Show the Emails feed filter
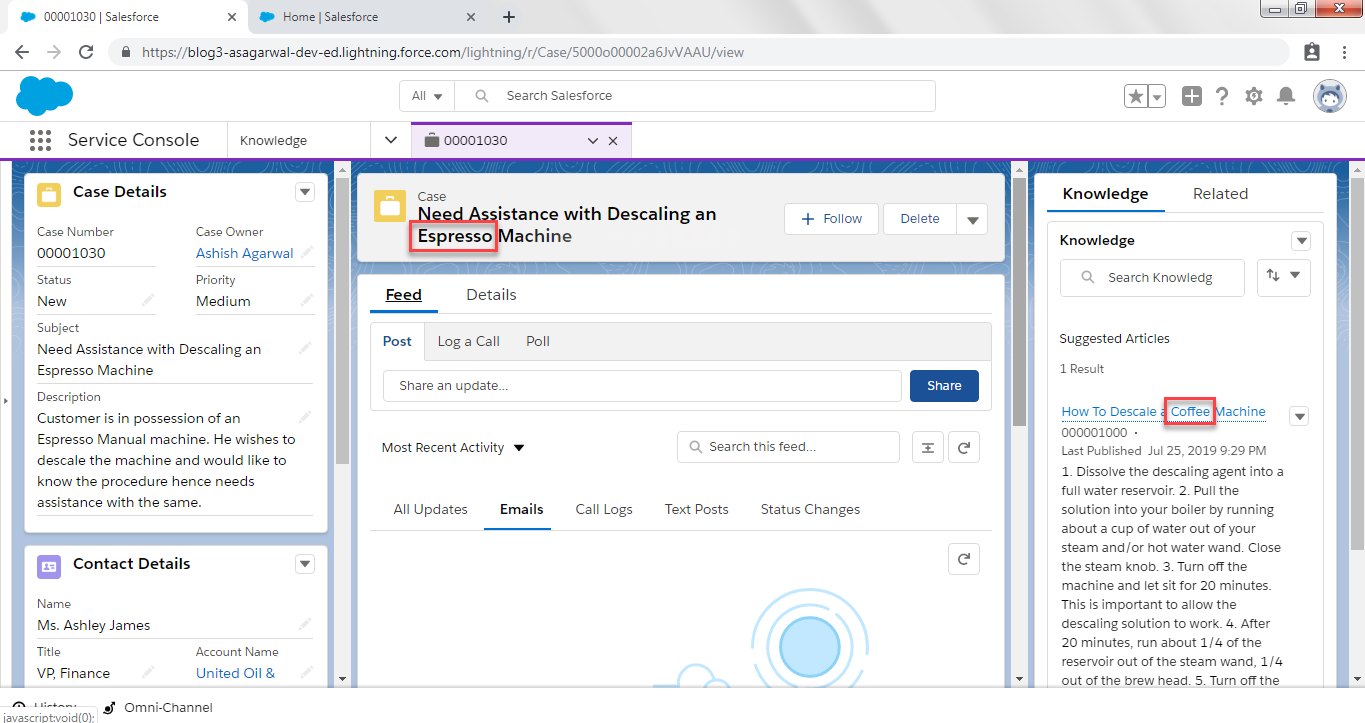 (x=522, y=509)
